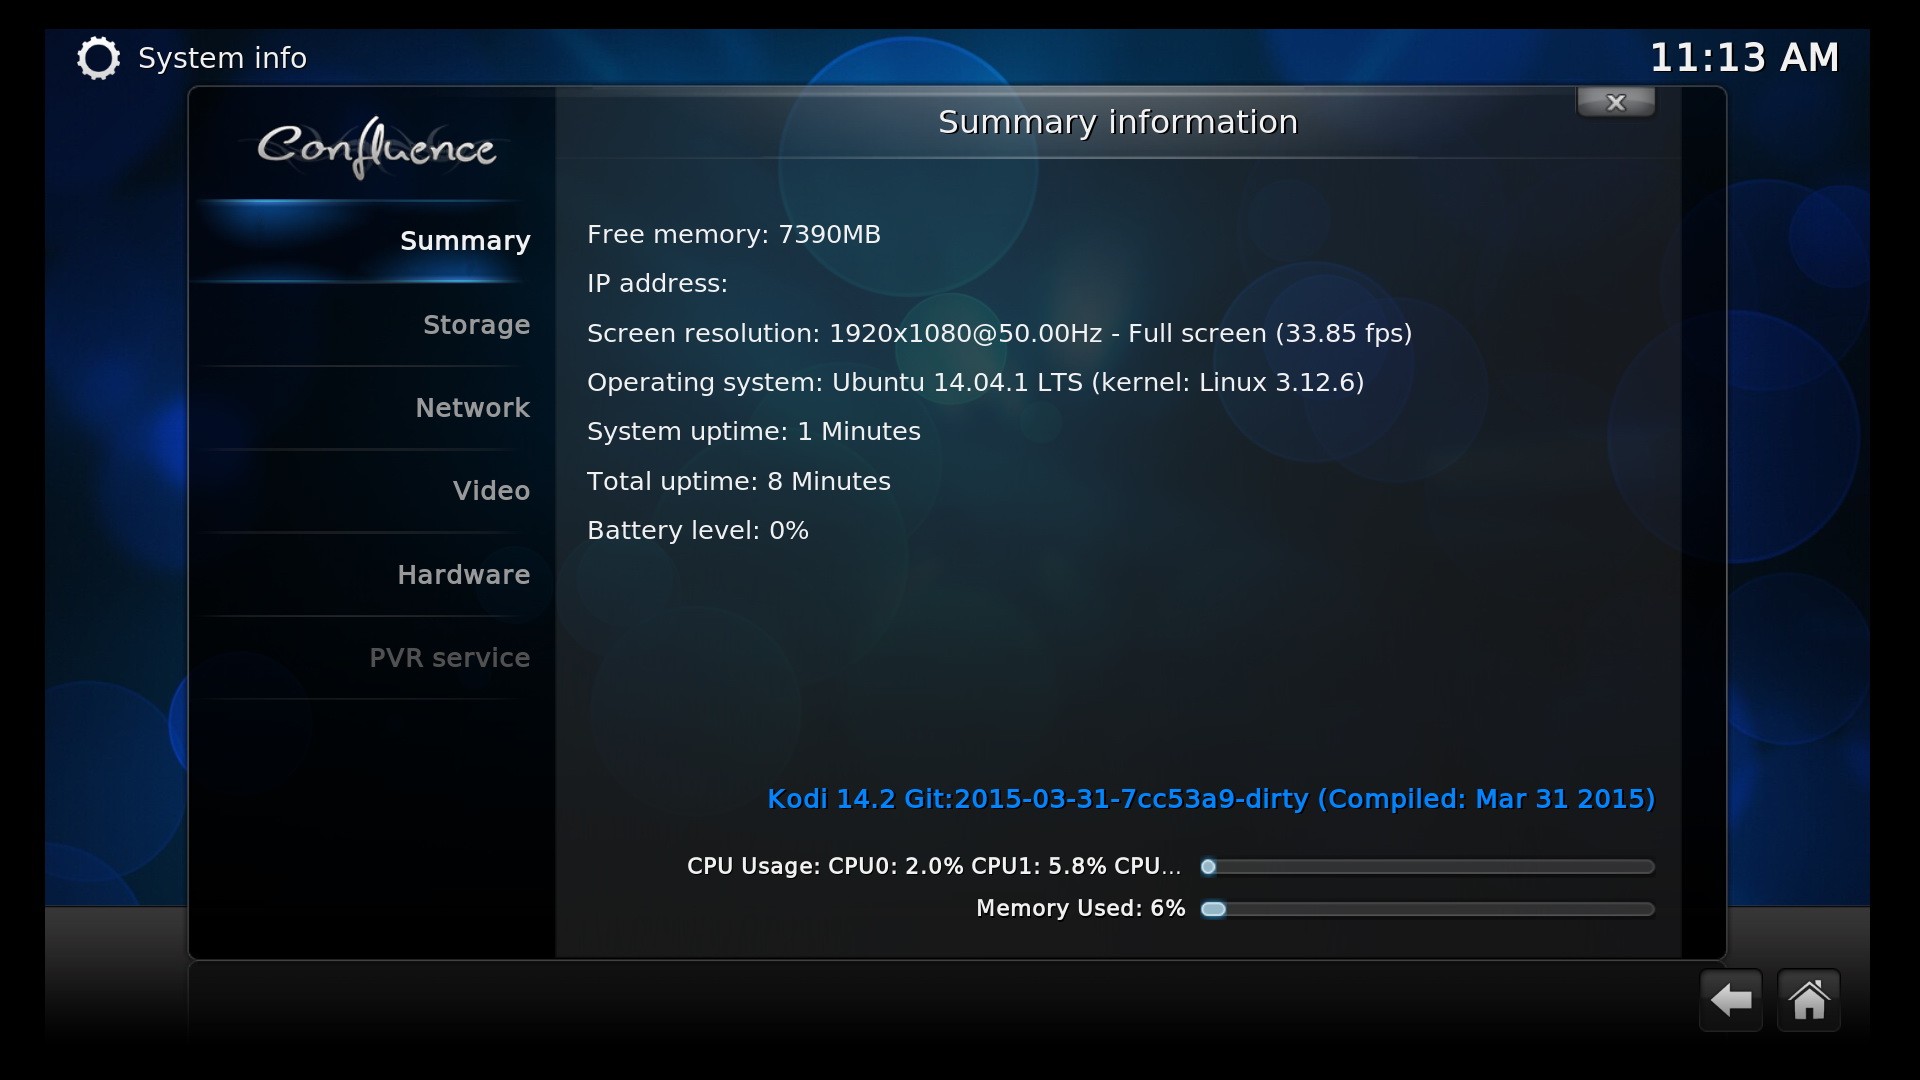The image size is (1920, 1080).
Task: Click the Screen resolution line
Action: [1000, 333]
